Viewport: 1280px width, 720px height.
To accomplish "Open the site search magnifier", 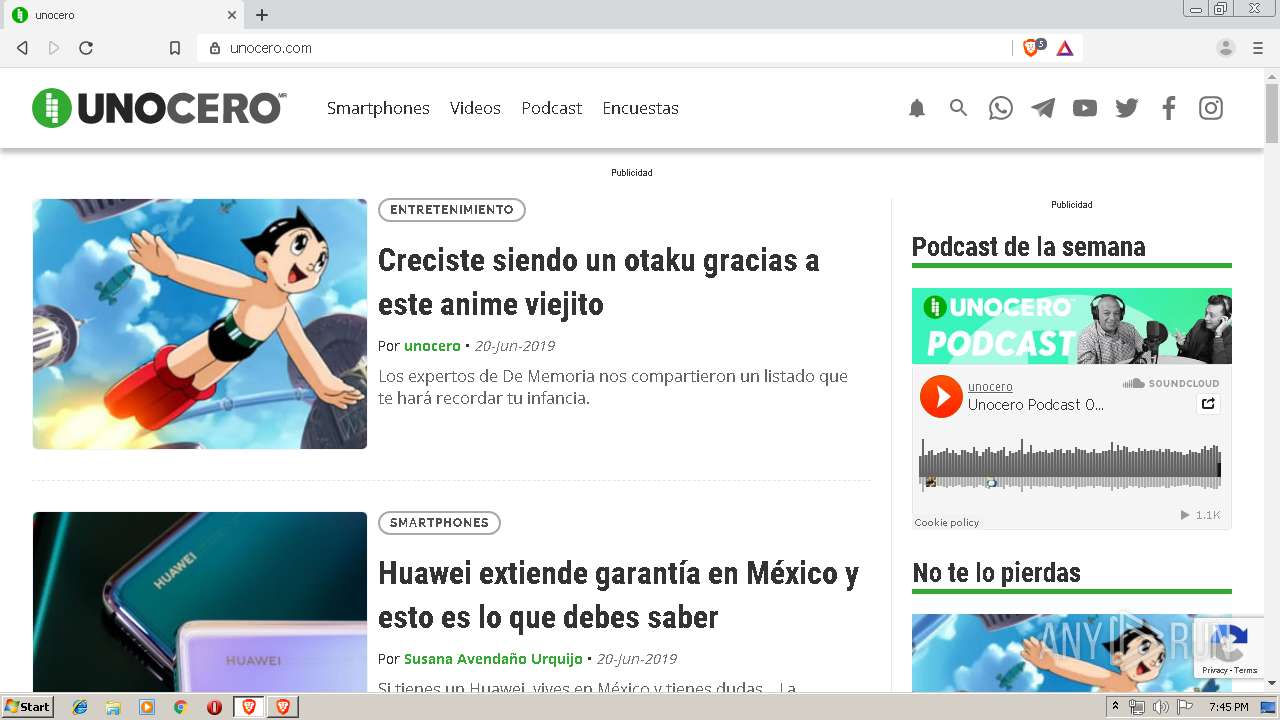I will coord(959,108).
